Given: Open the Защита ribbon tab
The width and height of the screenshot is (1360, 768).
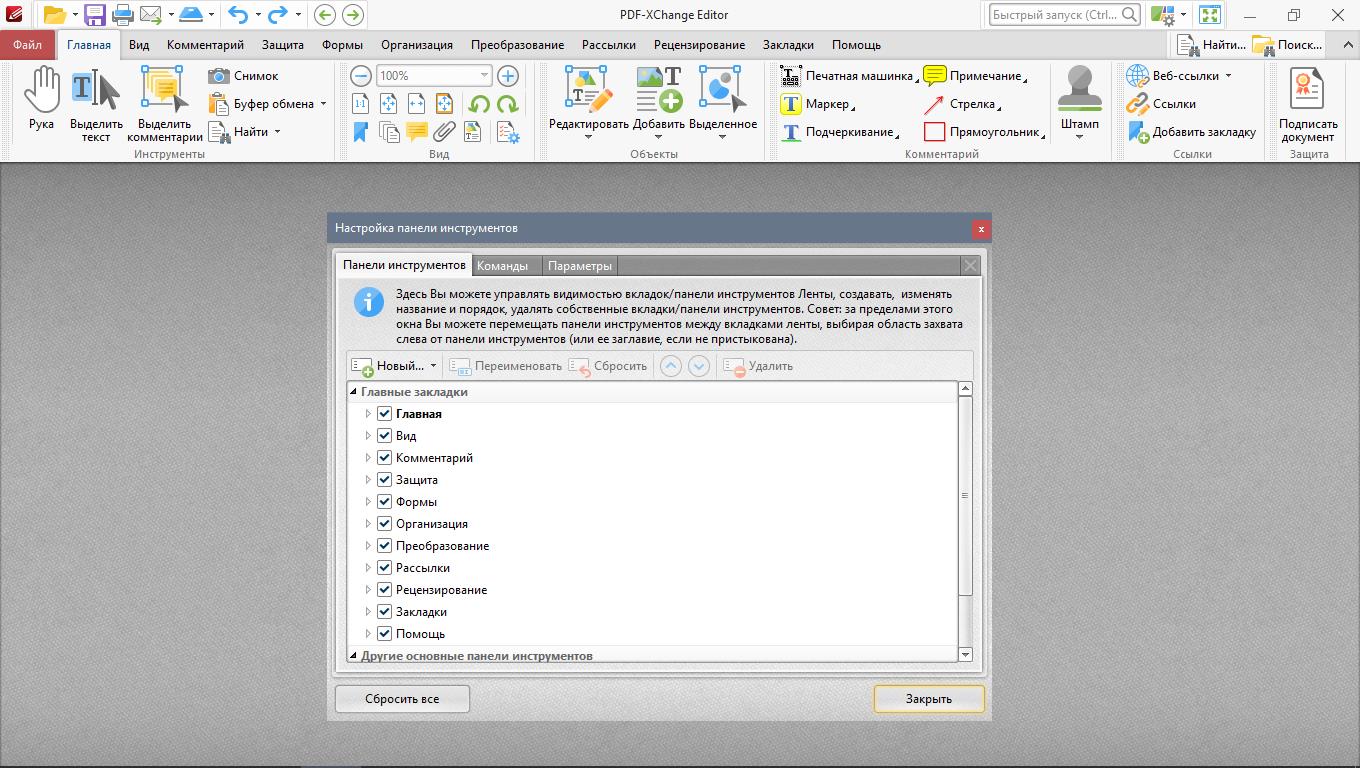Looking at the screenshot, I should click(283, 45).
